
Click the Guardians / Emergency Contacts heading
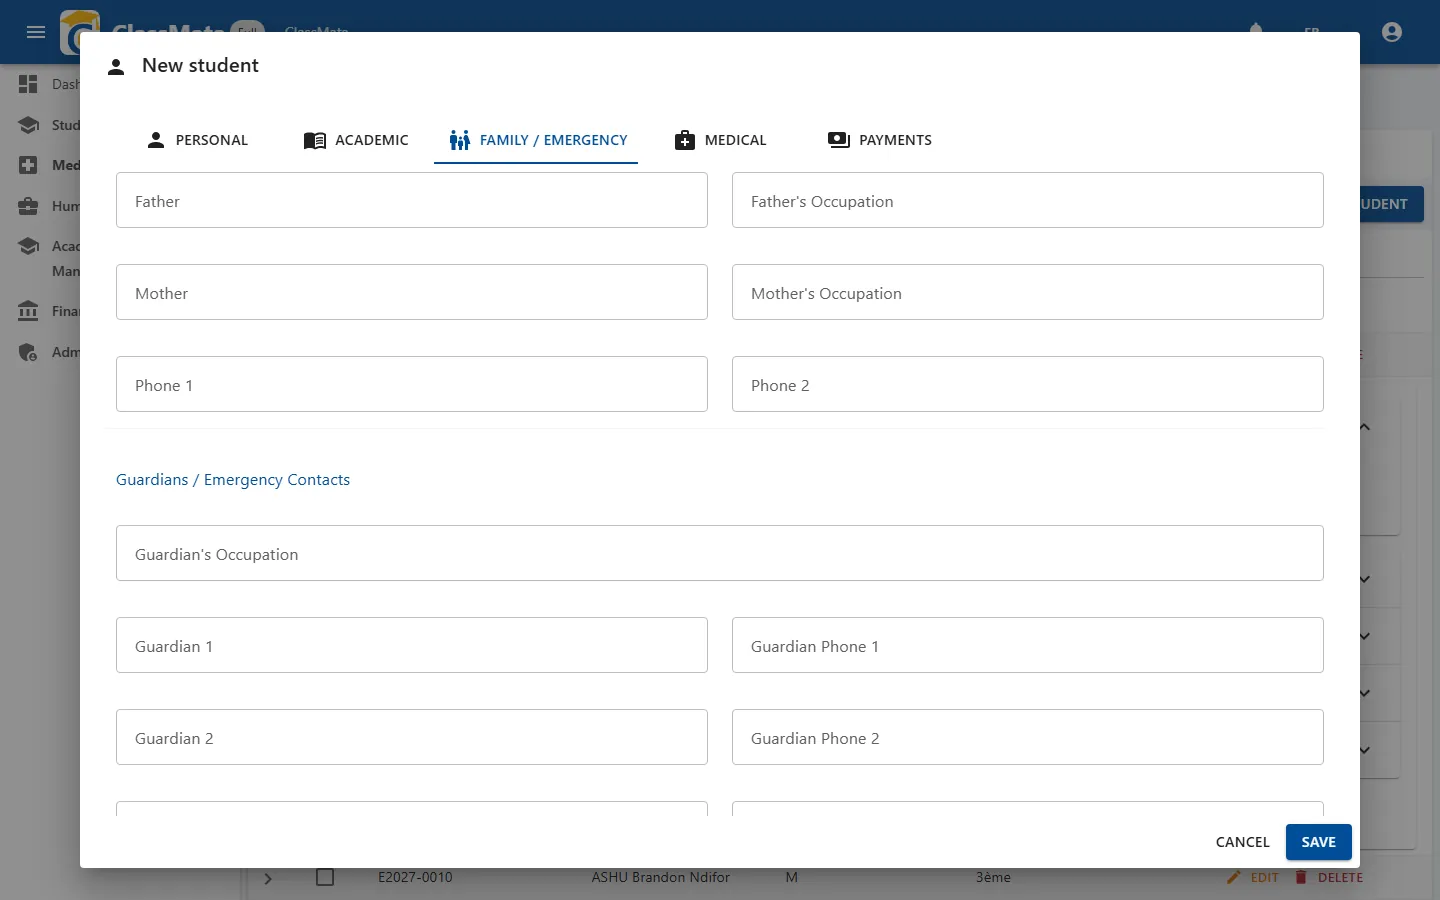[233, 480]
